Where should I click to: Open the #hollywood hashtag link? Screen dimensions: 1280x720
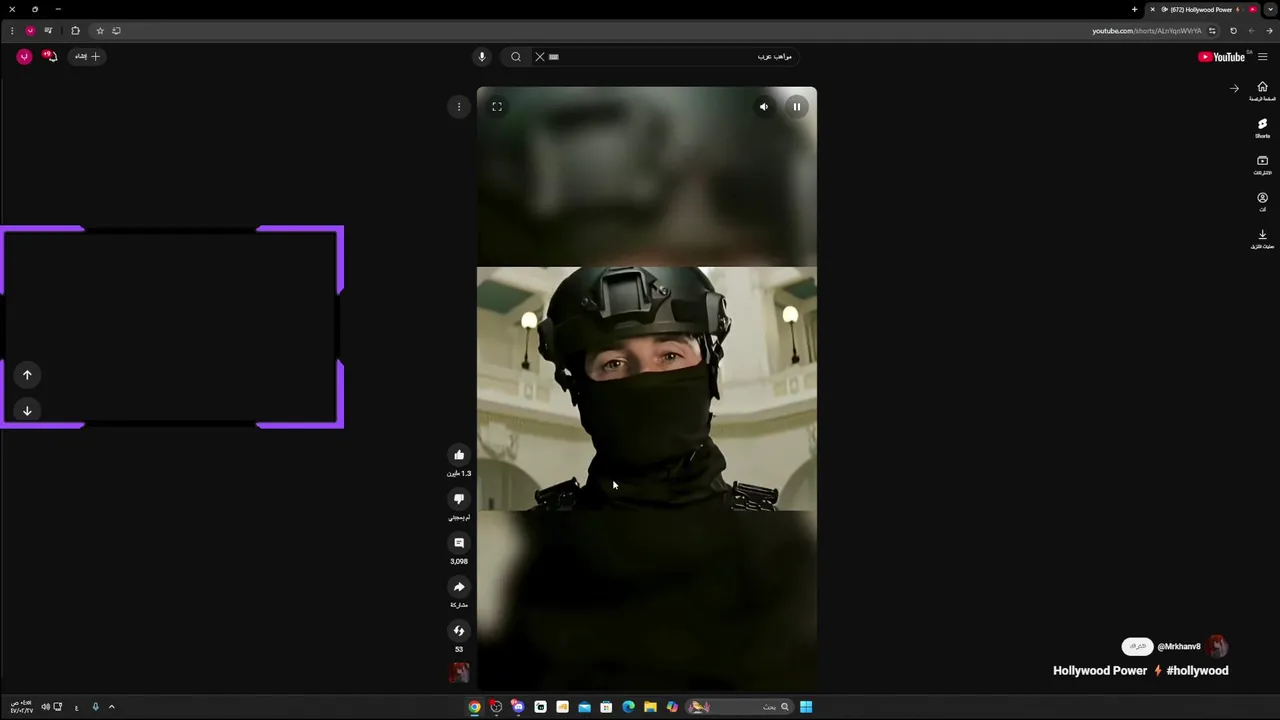click(1197, 671)
